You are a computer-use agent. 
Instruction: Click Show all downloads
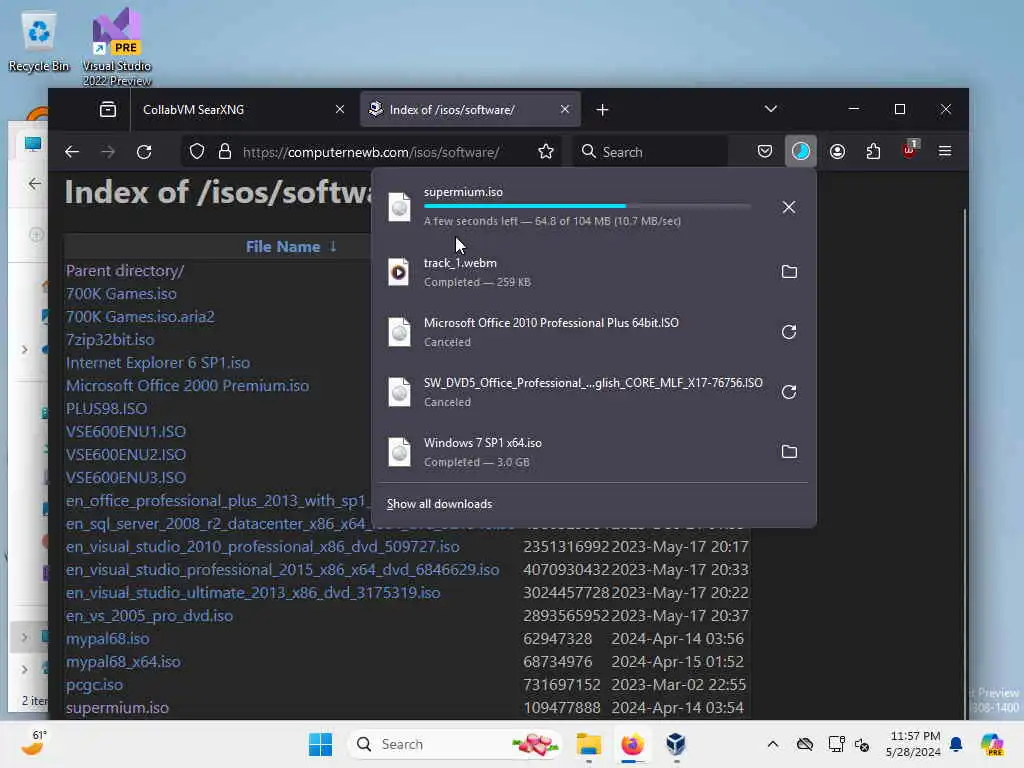(x=439, y=504)
